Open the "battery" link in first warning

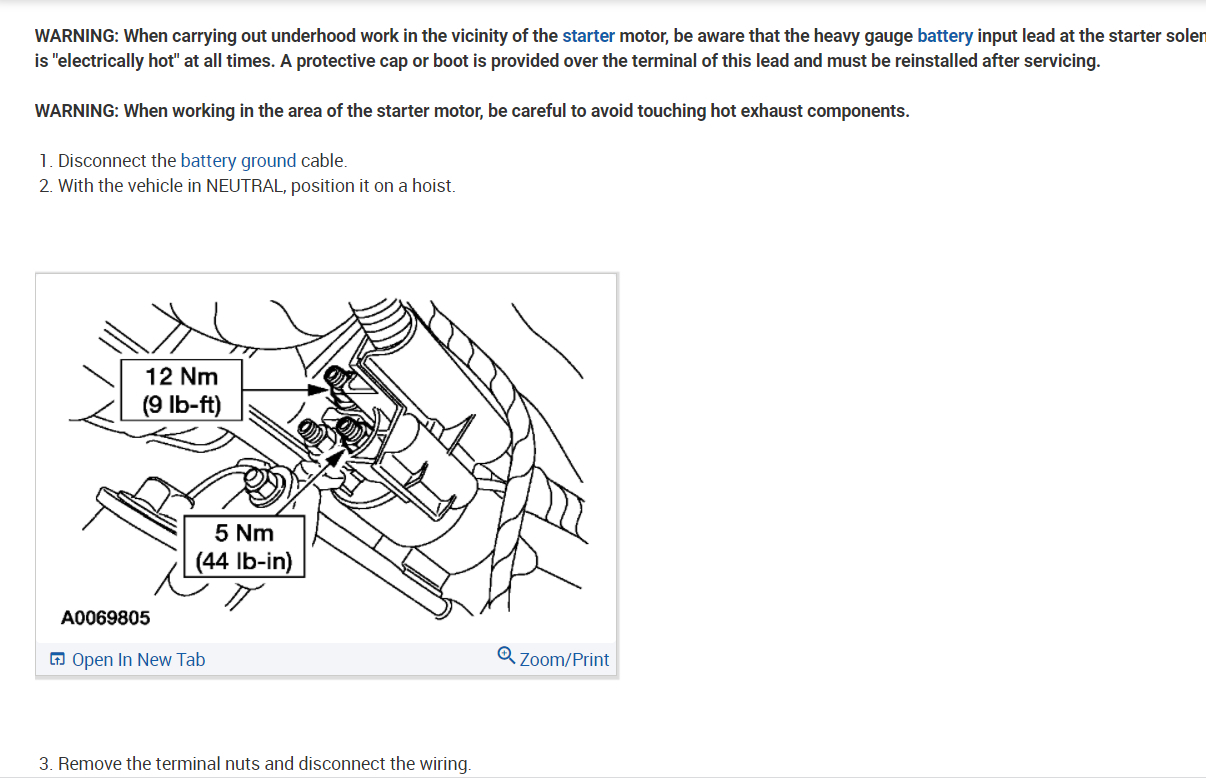click(945, 36)
